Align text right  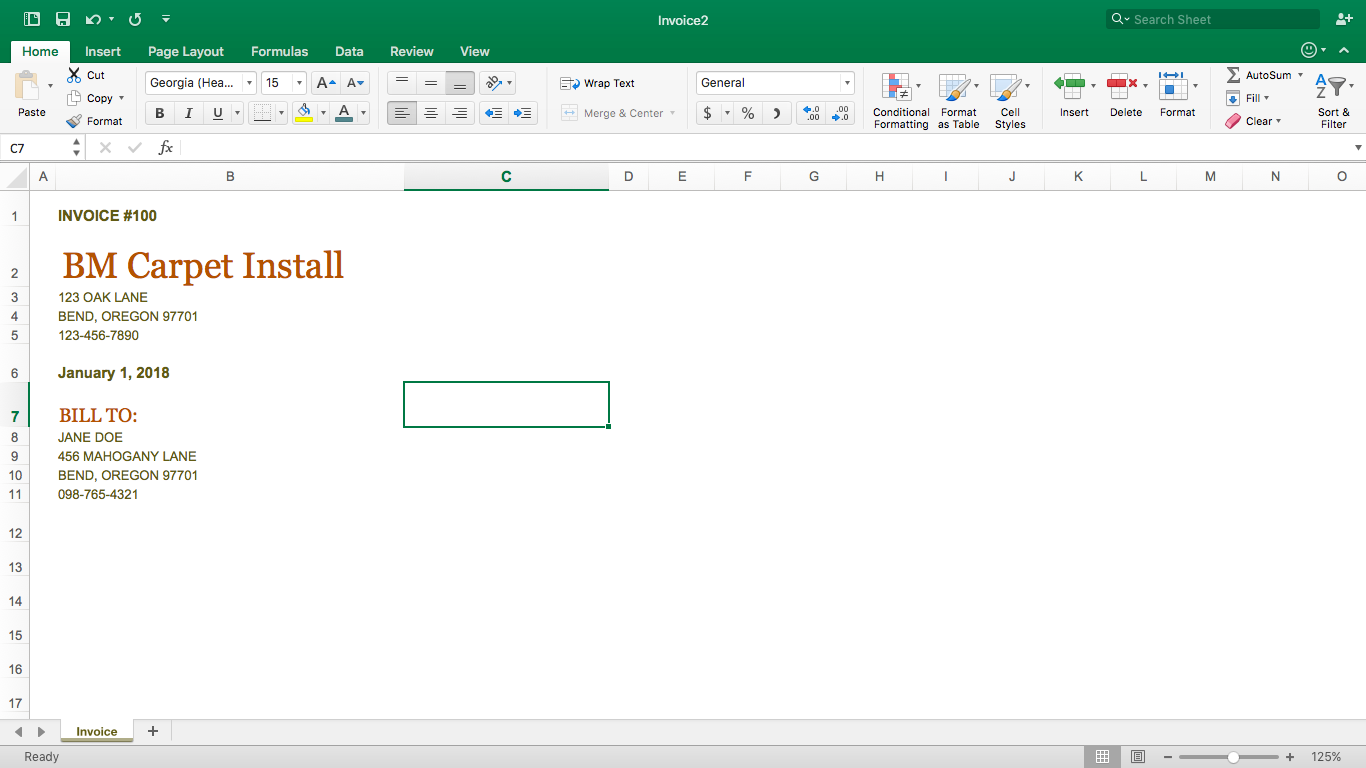tap(460, 113)
